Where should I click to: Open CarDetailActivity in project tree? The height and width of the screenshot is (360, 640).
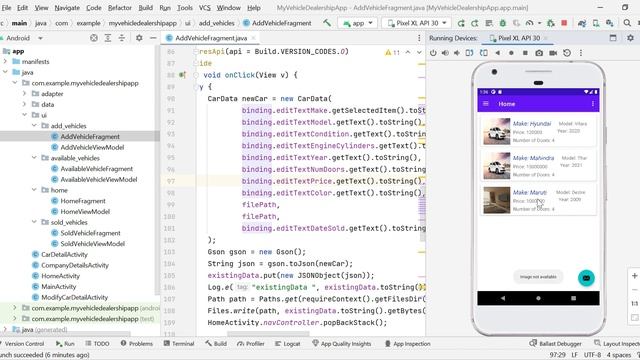pos(64,254)
